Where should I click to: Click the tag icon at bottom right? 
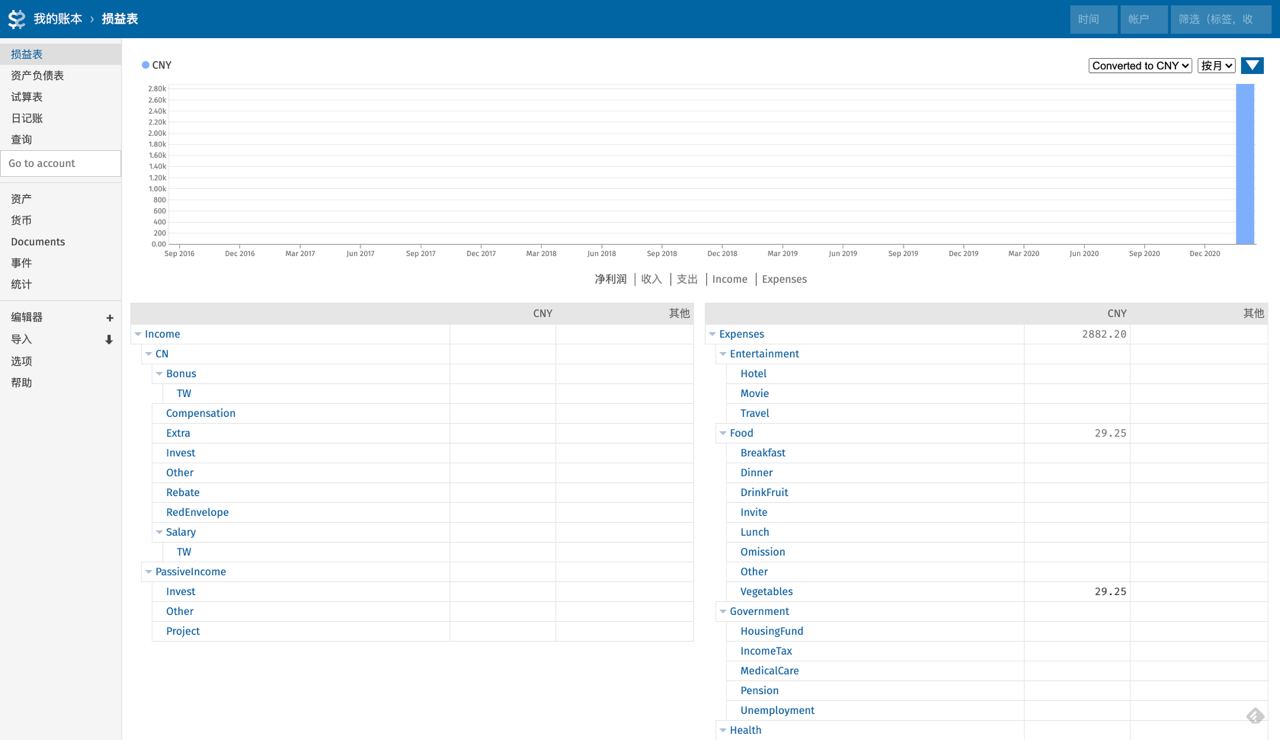[x=1255, y=715]
